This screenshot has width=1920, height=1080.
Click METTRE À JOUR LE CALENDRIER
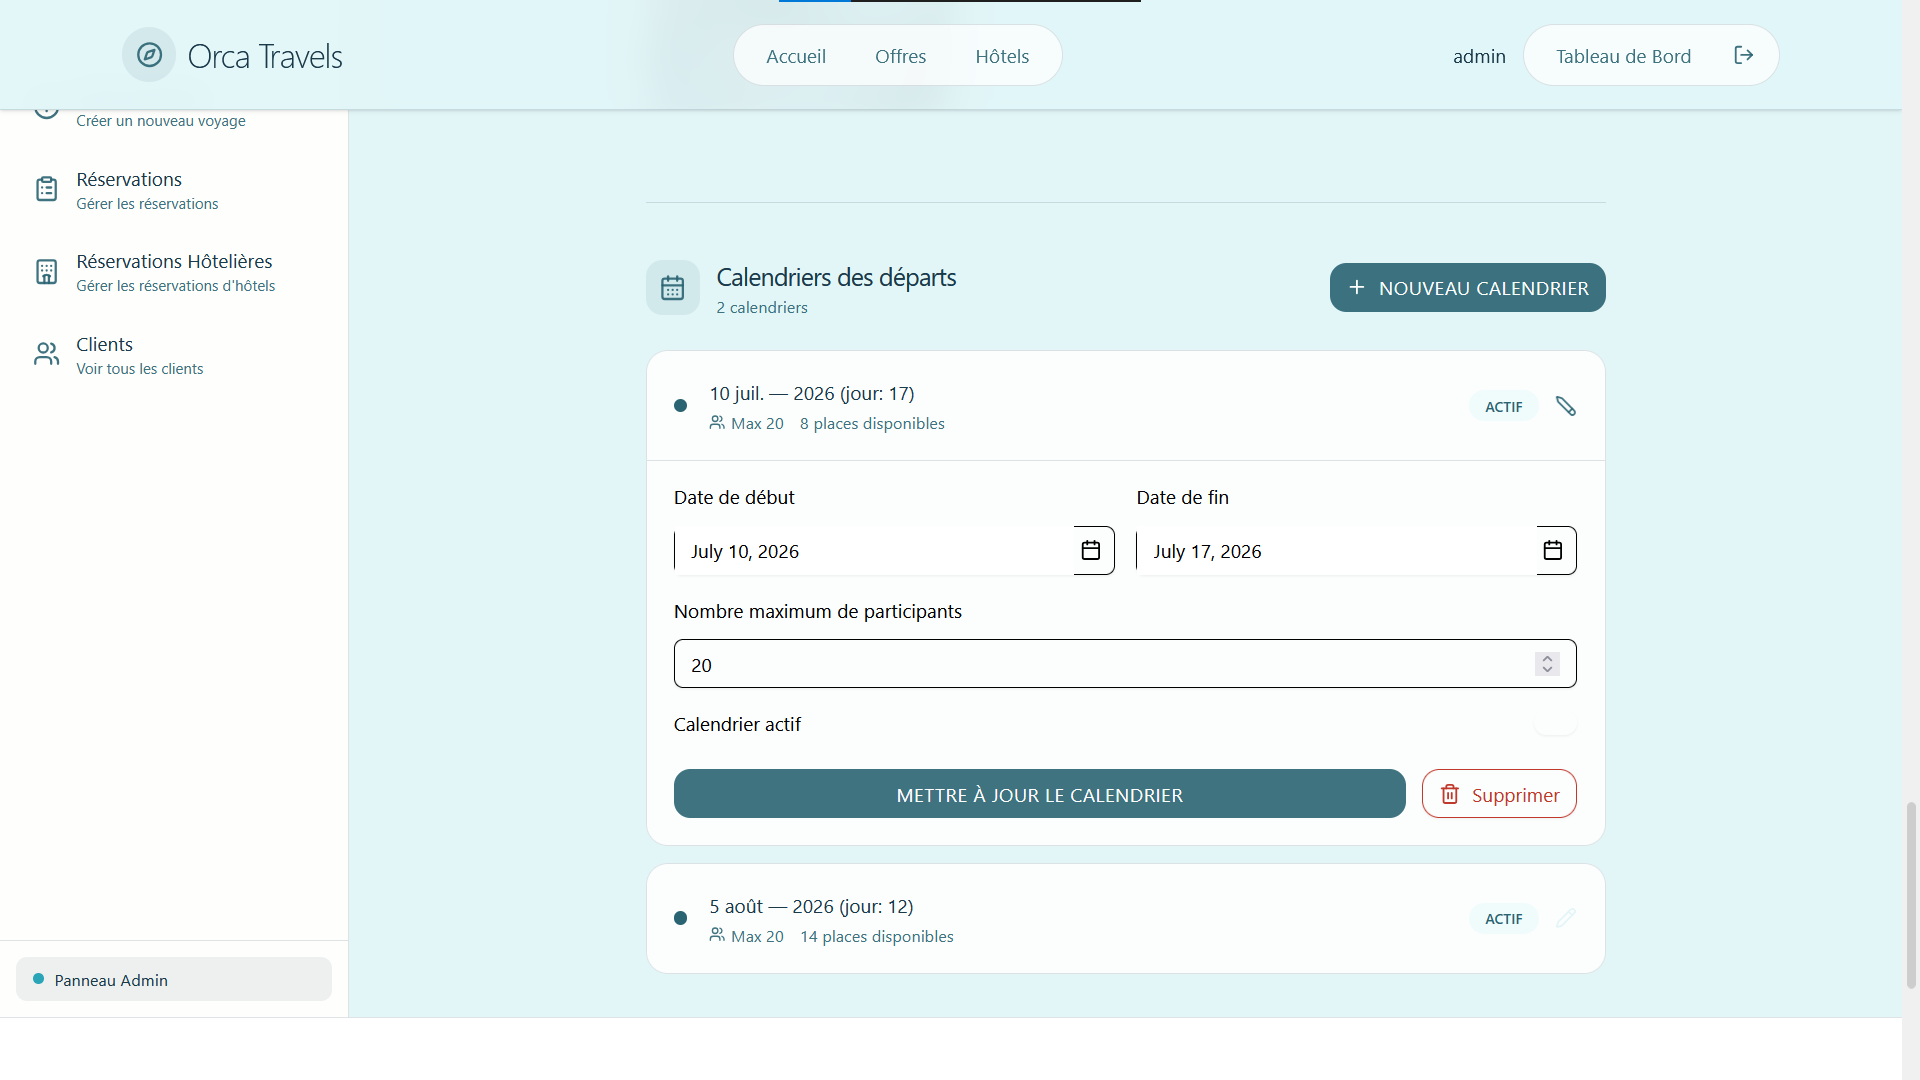tap(1039, 794)
